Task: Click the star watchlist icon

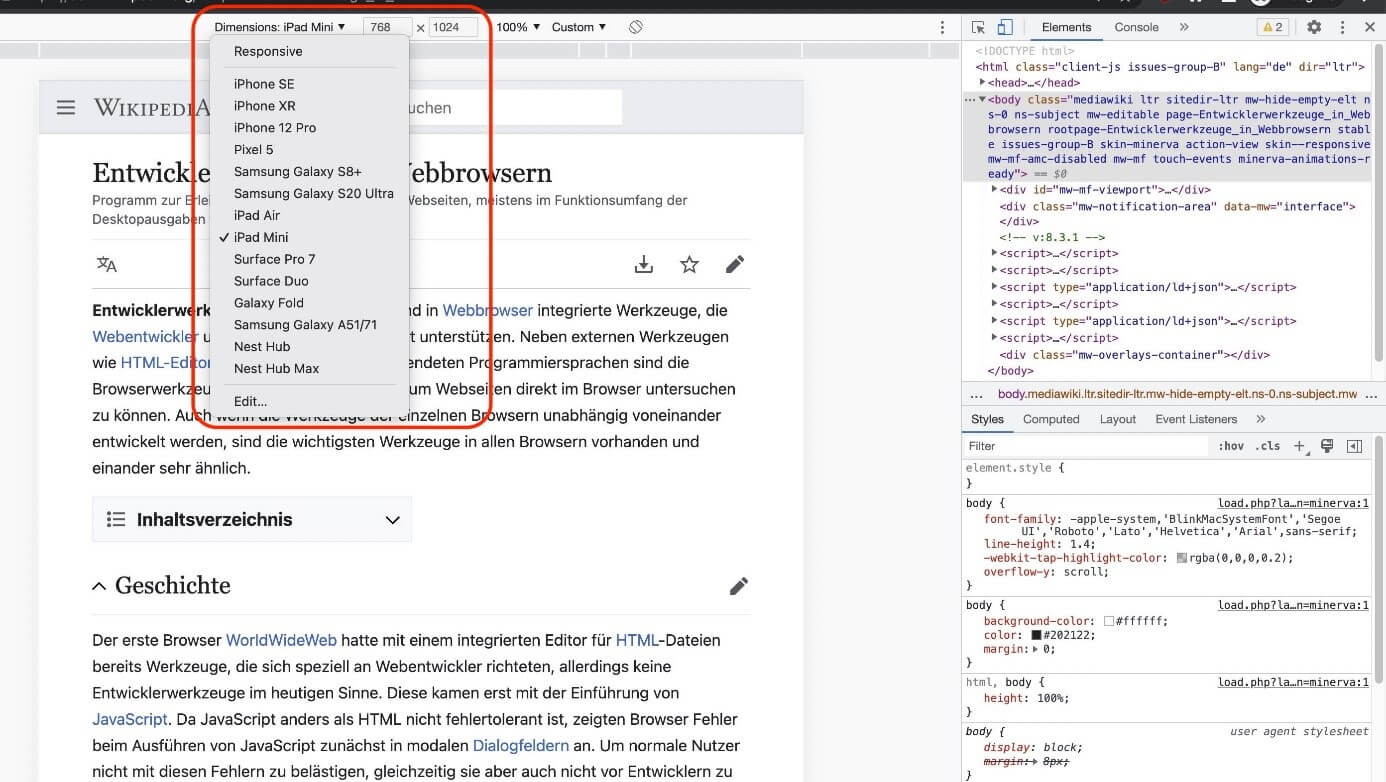Action: pos(689,264)
